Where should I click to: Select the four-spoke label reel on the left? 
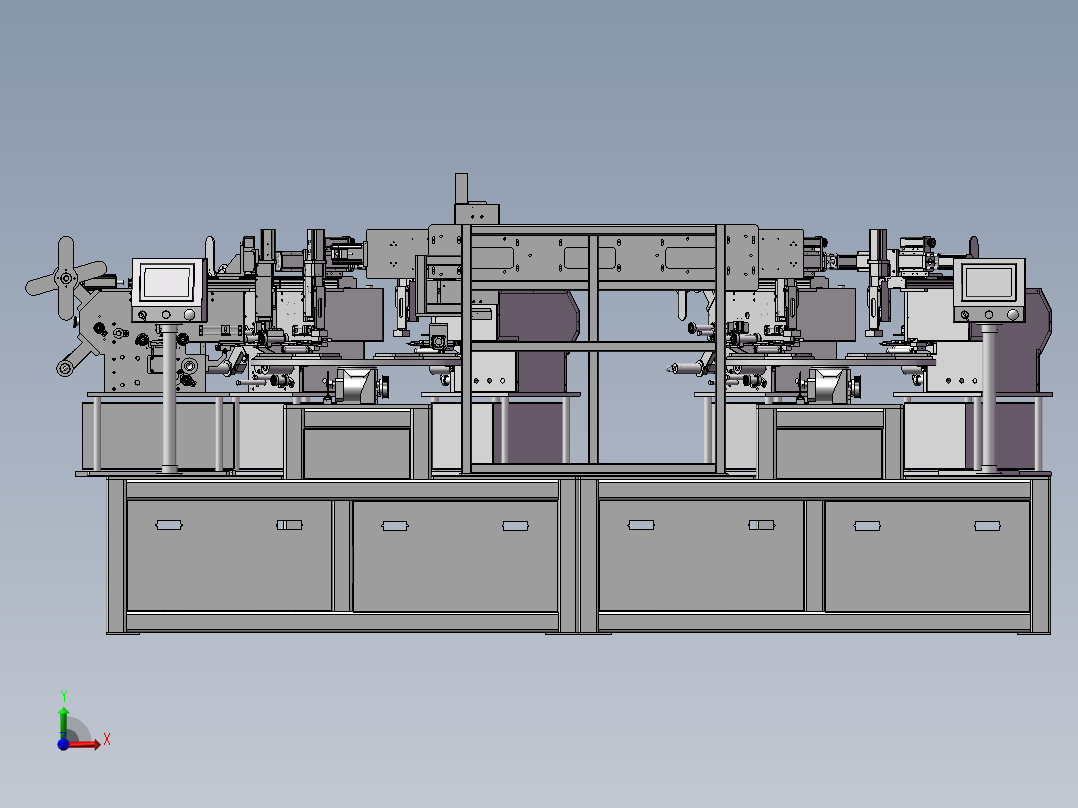(66, 279)
